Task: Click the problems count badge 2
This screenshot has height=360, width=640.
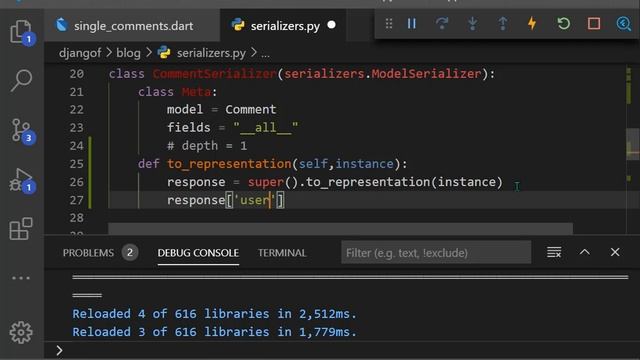Action: click(130, 253)
